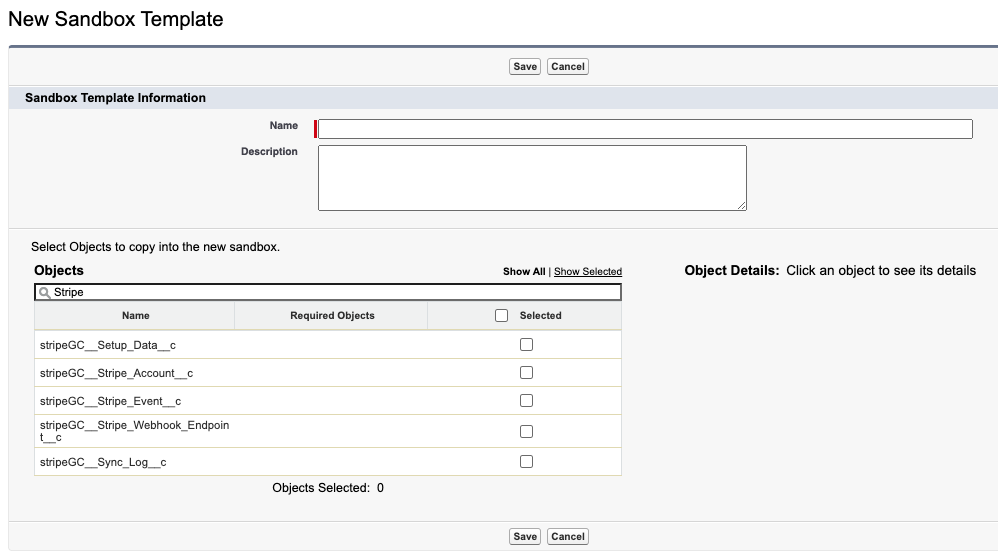Open the Show Selected link
This screenshot has height=559, width=998.
(587, 271)
